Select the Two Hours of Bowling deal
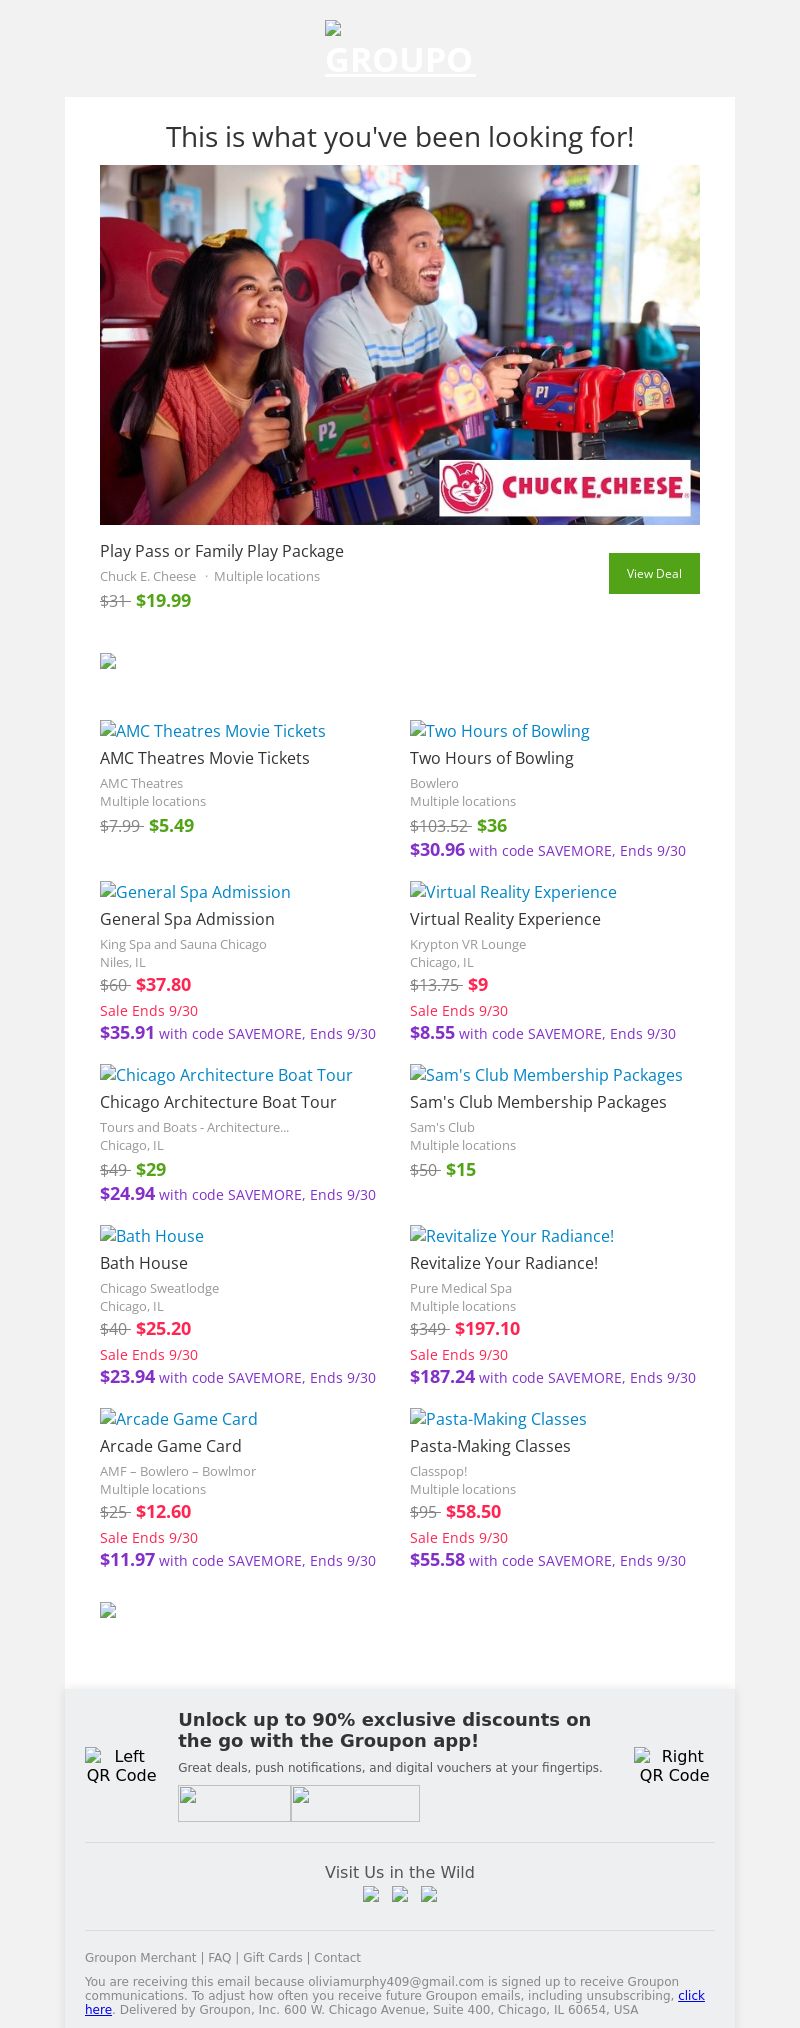 click(492, 758)
